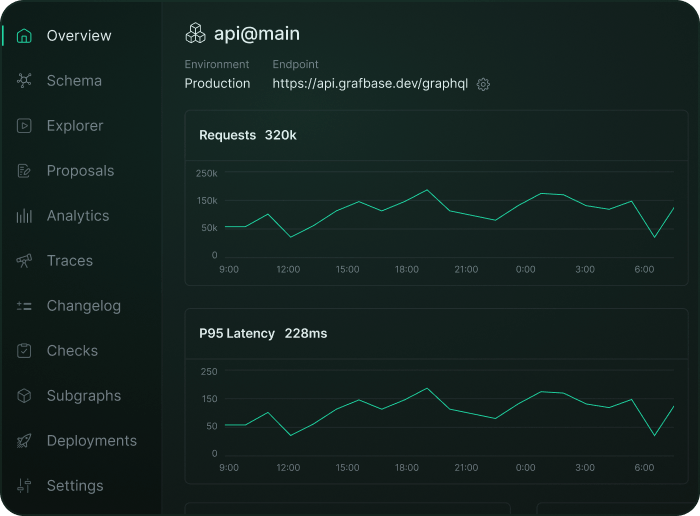Click the Settings sliders icon
The width and height of the screenshot is (700, 516).
coord(24,486)
